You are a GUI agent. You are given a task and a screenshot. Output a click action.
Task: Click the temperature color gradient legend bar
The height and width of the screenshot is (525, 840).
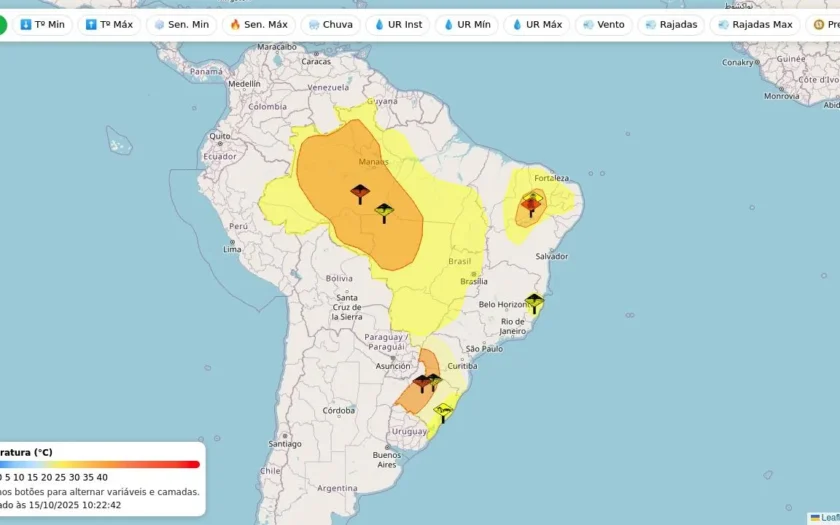pos(100,464)
